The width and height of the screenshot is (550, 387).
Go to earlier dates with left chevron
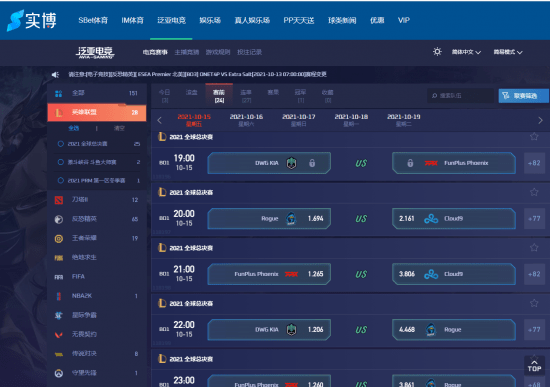click(x=160, y=120)
